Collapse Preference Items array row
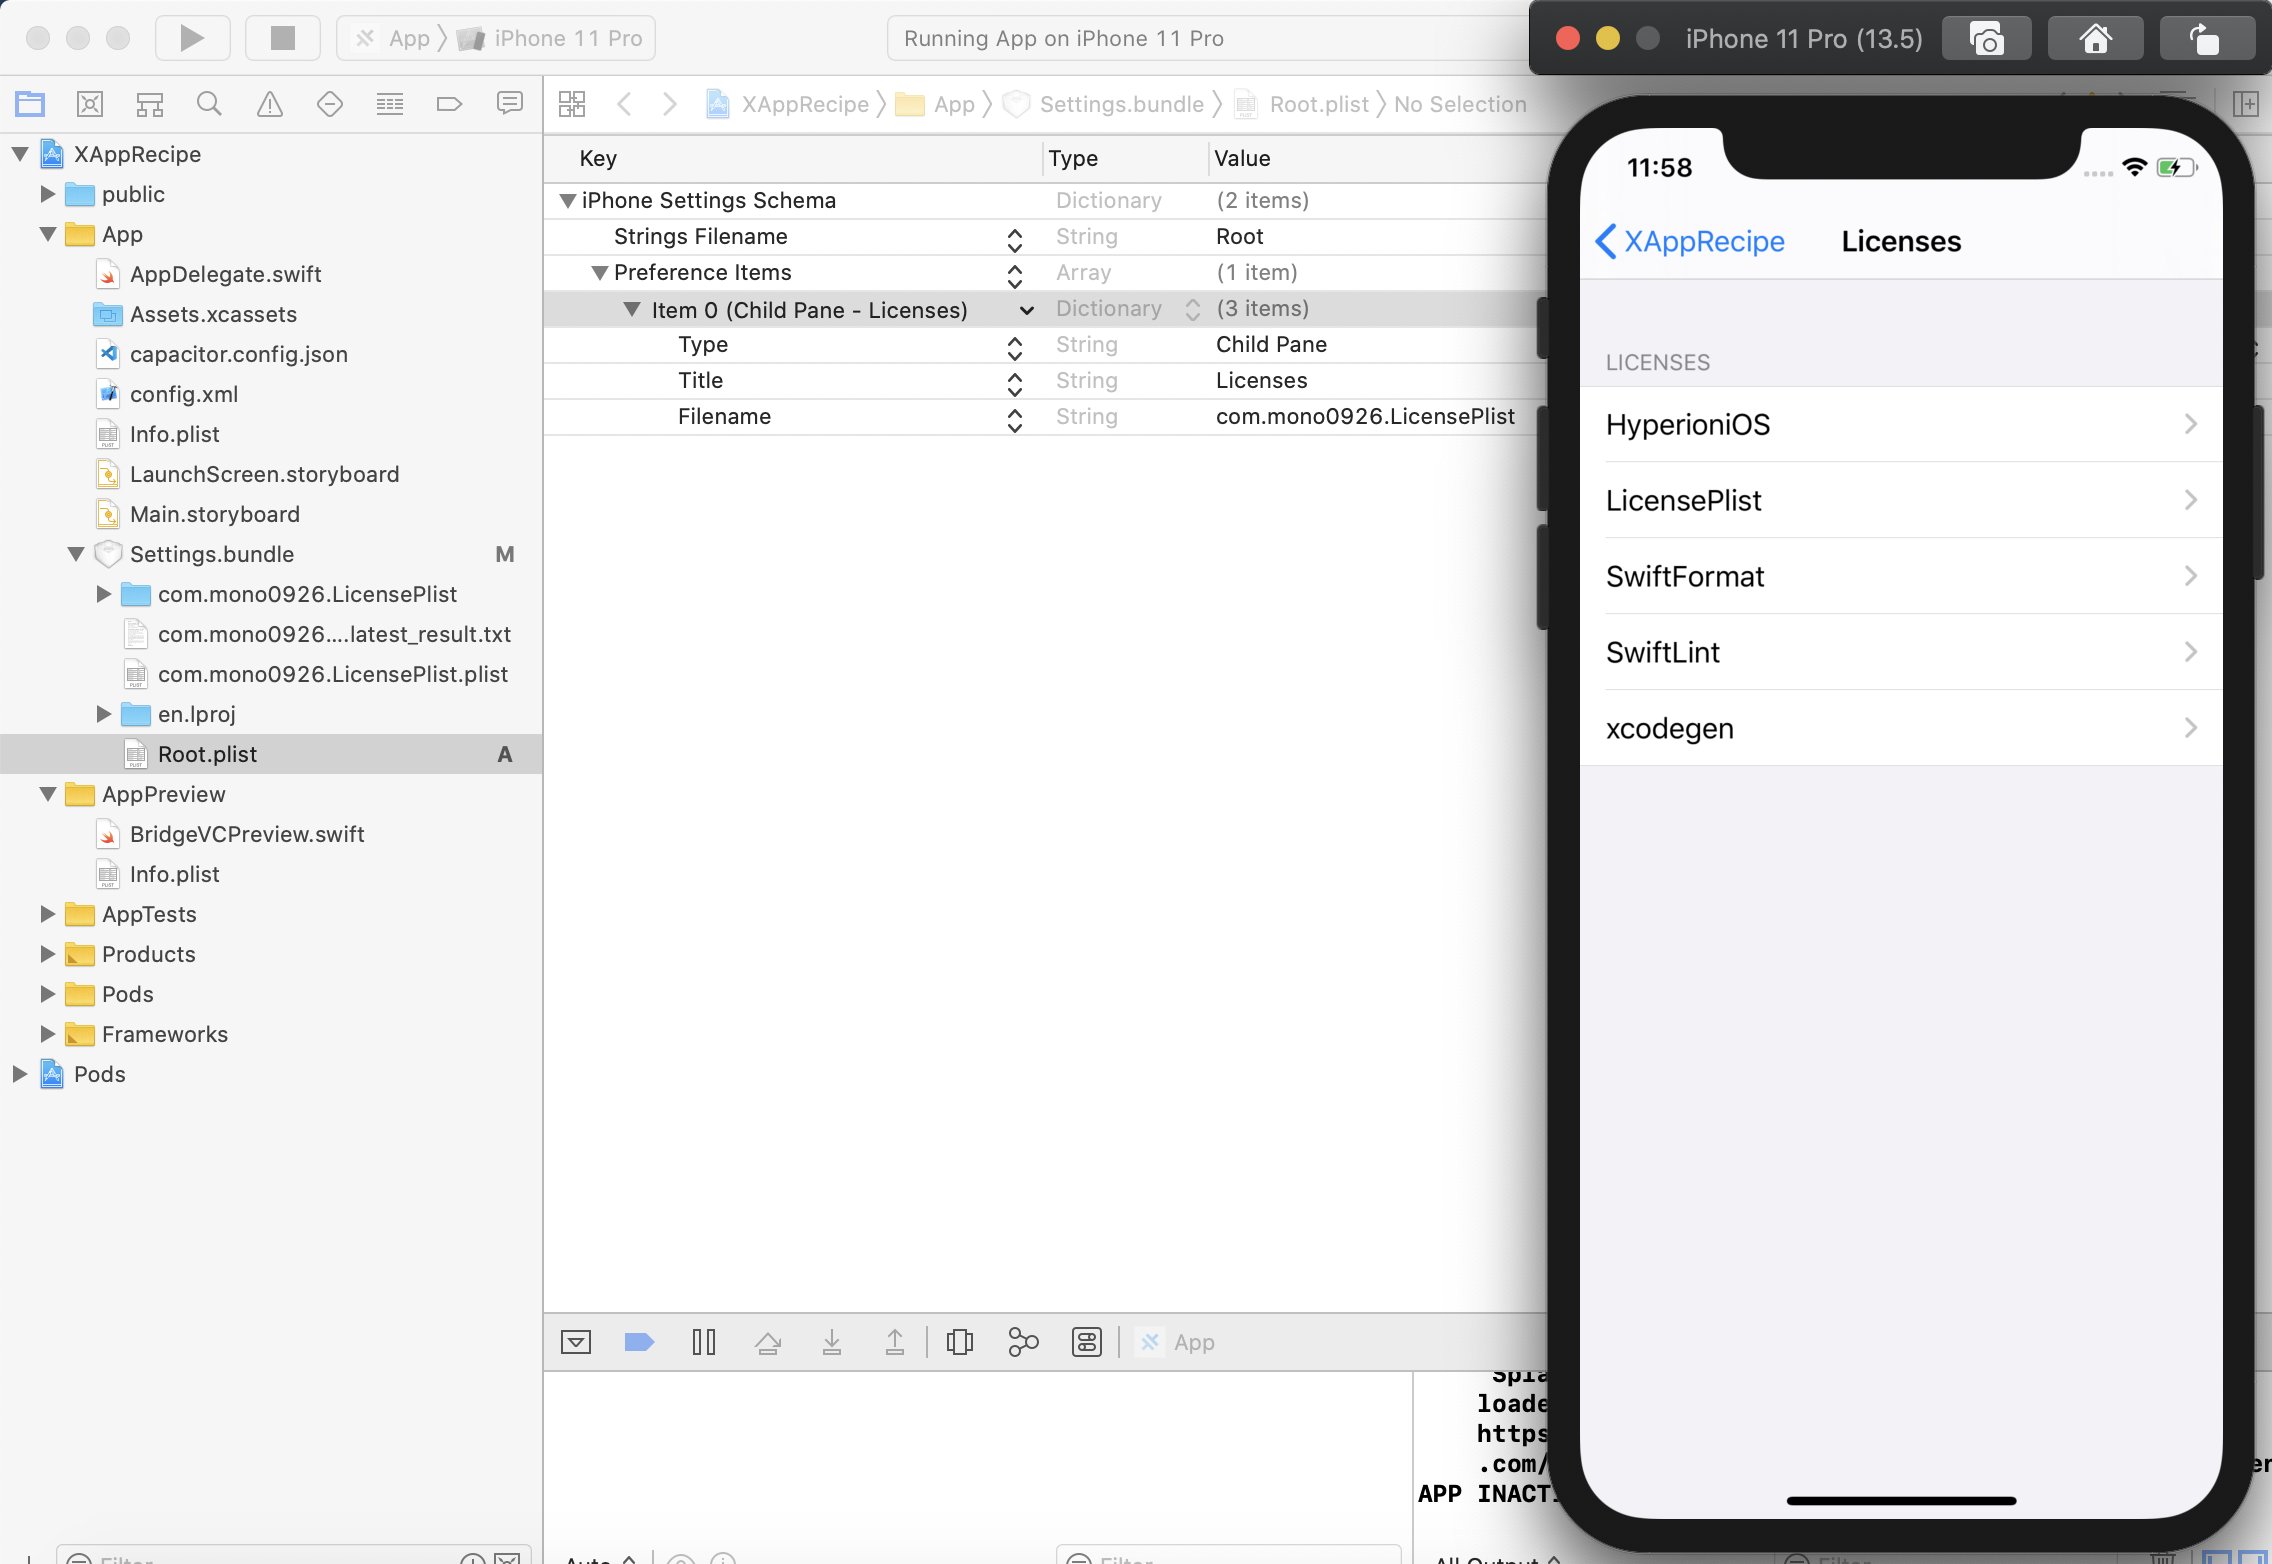 600,272
